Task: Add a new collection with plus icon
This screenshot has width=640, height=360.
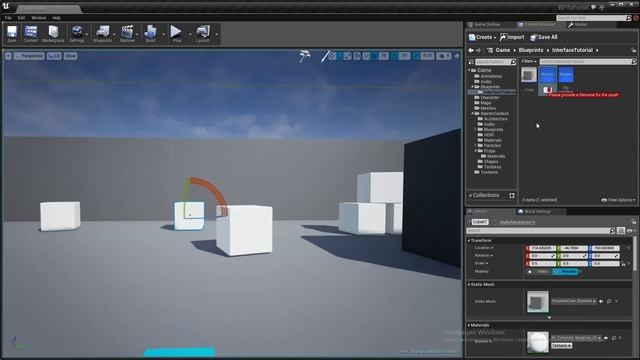Action: (x=512, y=196)
